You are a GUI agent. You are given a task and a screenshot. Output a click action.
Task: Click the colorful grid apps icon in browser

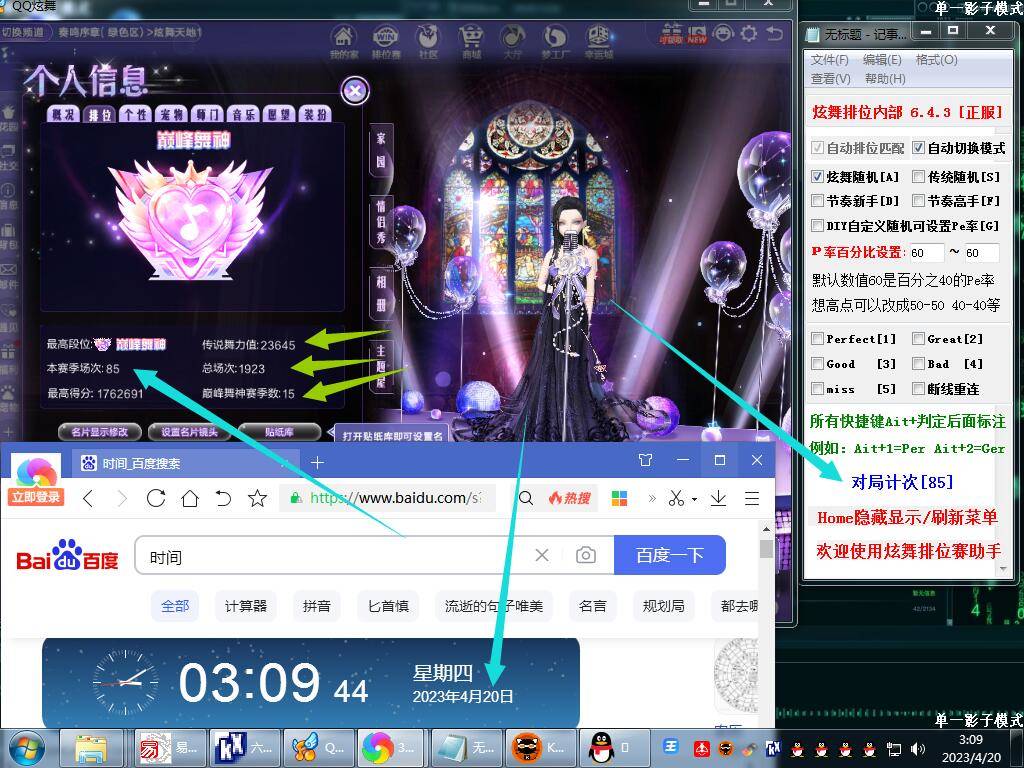pos(619,498)
